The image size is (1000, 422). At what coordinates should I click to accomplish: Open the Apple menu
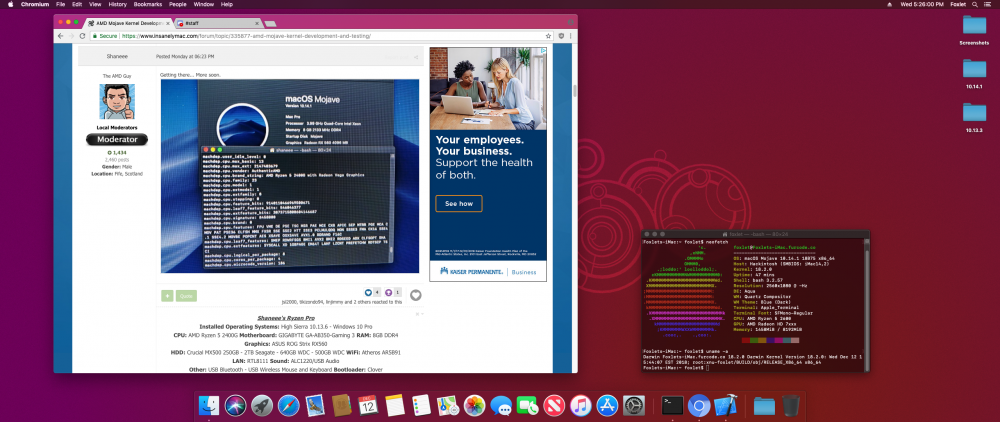pyautogui.click(x=10, y=4)
